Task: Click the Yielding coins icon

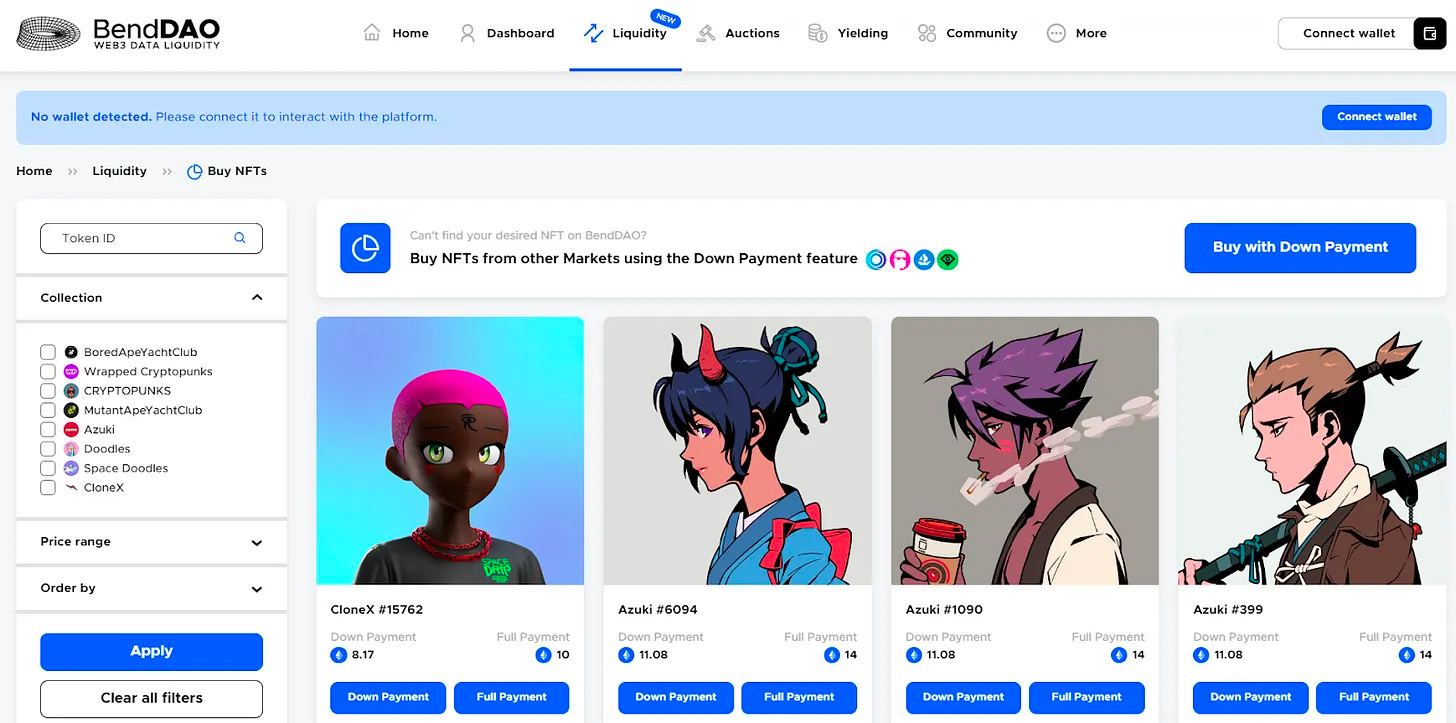Action: [818, 33]
